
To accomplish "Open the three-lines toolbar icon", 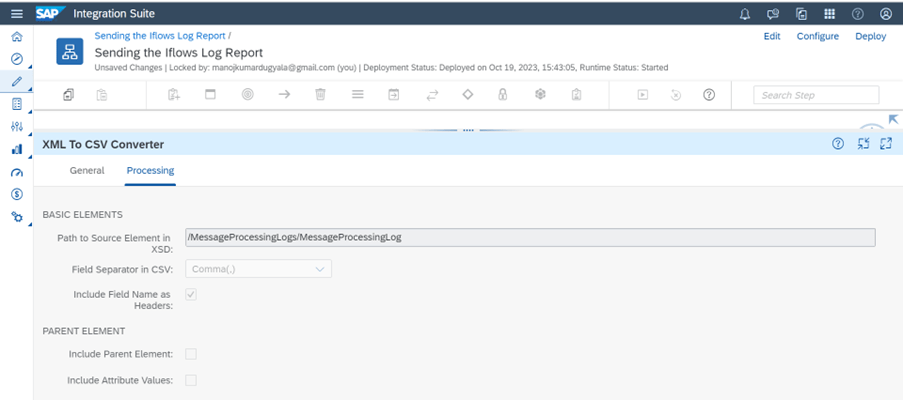I will pos(358,95).
